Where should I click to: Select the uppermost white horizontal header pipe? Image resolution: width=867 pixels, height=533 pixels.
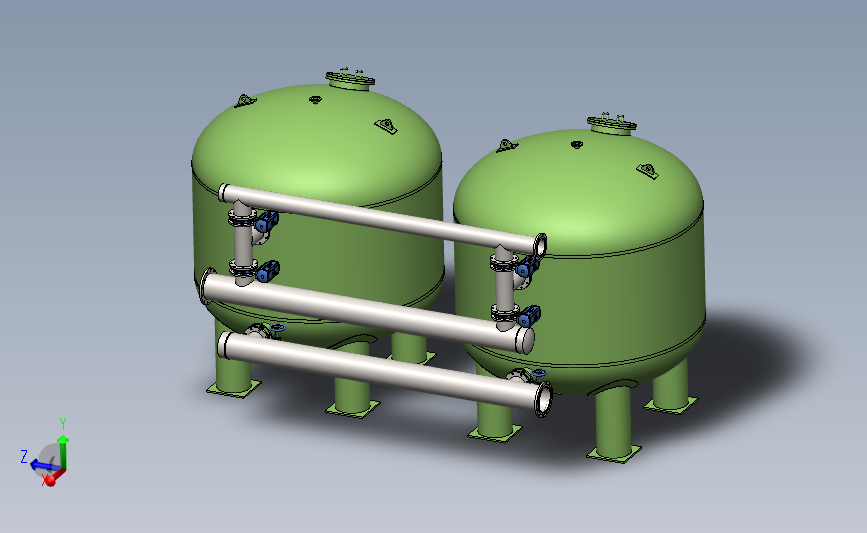tap(383, 220)
